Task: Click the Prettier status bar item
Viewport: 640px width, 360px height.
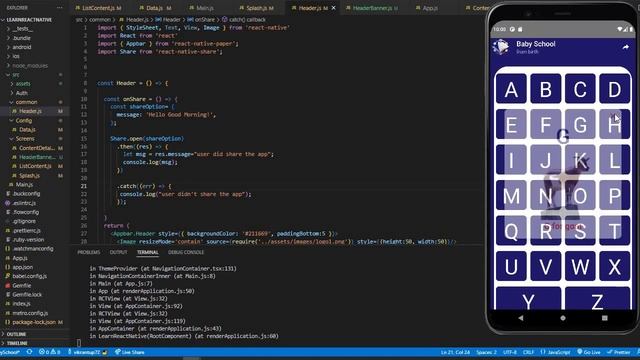Action: point(619,352)
